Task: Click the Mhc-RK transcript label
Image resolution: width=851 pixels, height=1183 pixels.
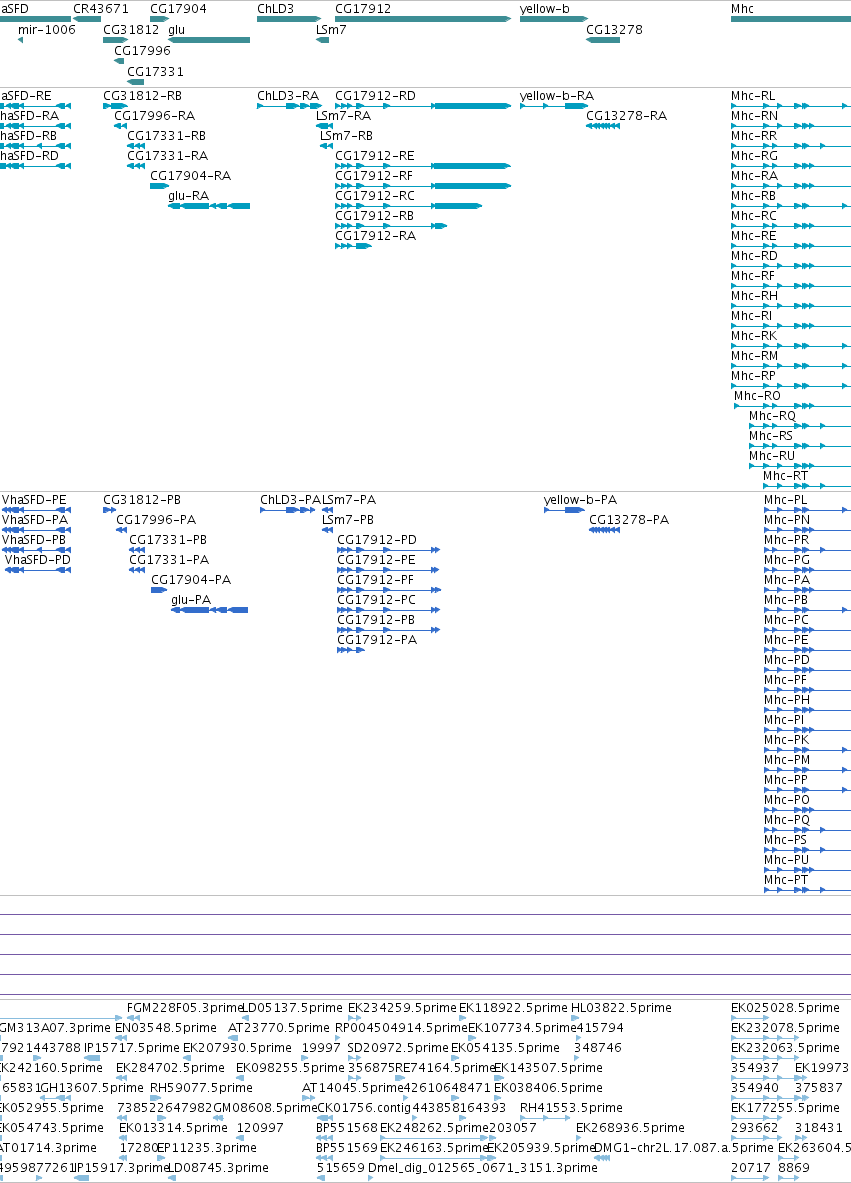Action: point(754,336)
